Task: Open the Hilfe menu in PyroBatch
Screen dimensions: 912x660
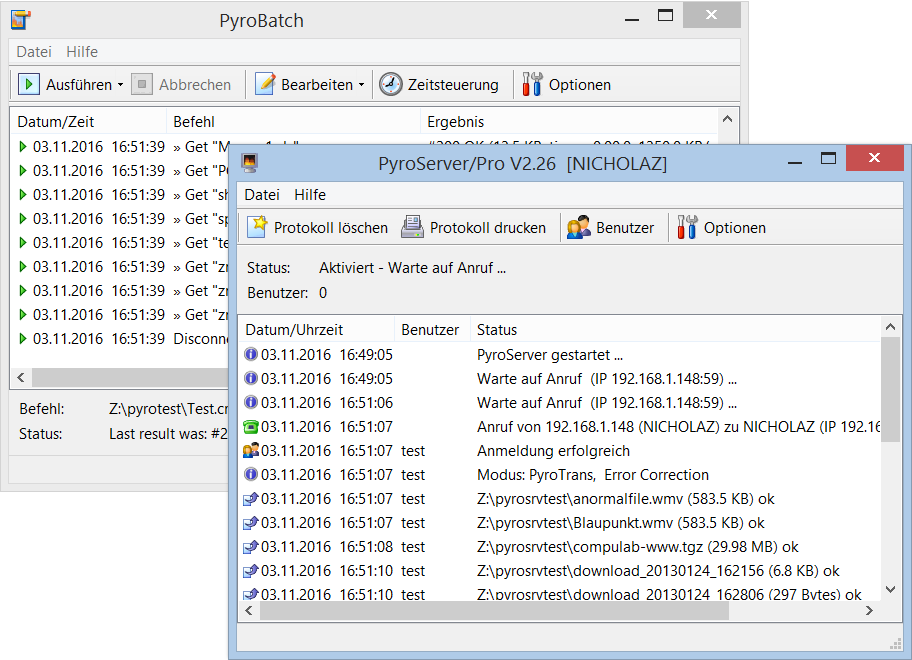Action: pyautogui.click(x=82, y=52)
